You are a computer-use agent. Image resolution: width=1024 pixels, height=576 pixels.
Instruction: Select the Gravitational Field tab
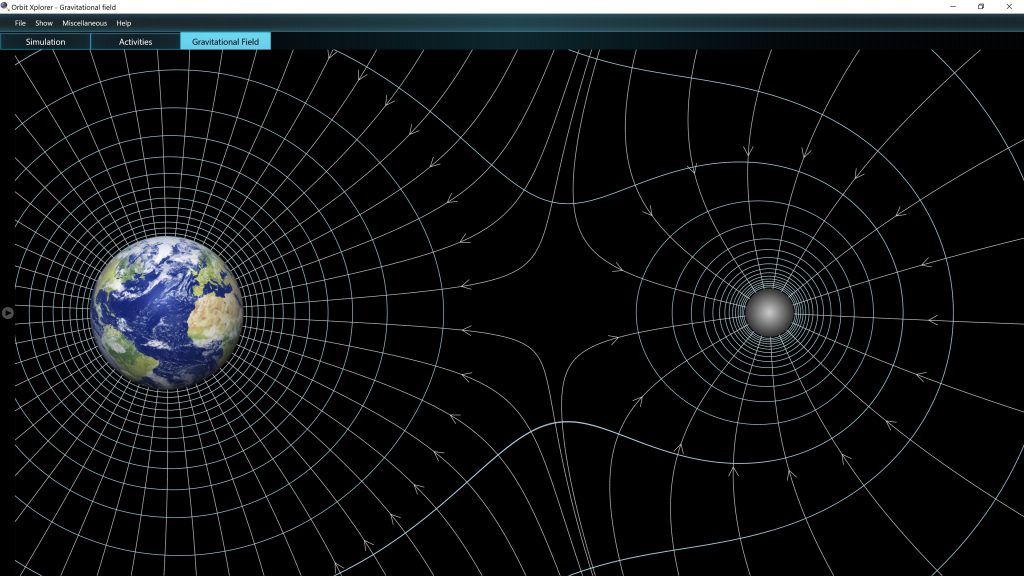pos(225,41)
